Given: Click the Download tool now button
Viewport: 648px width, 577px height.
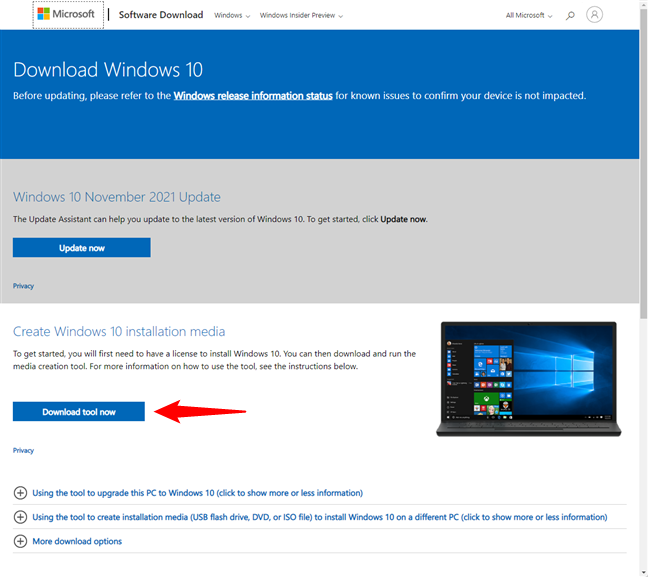Looking at the screenshot, I should 79,412.
